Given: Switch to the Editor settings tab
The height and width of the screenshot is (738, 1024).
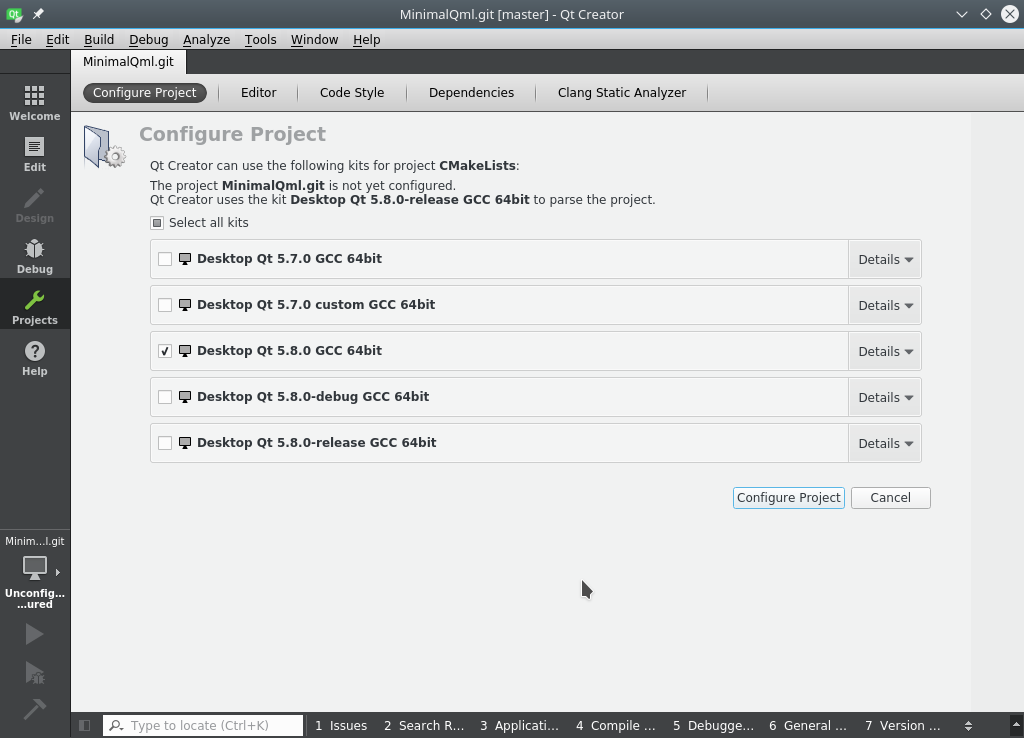Looking at the screenshot, I should 259,93.
